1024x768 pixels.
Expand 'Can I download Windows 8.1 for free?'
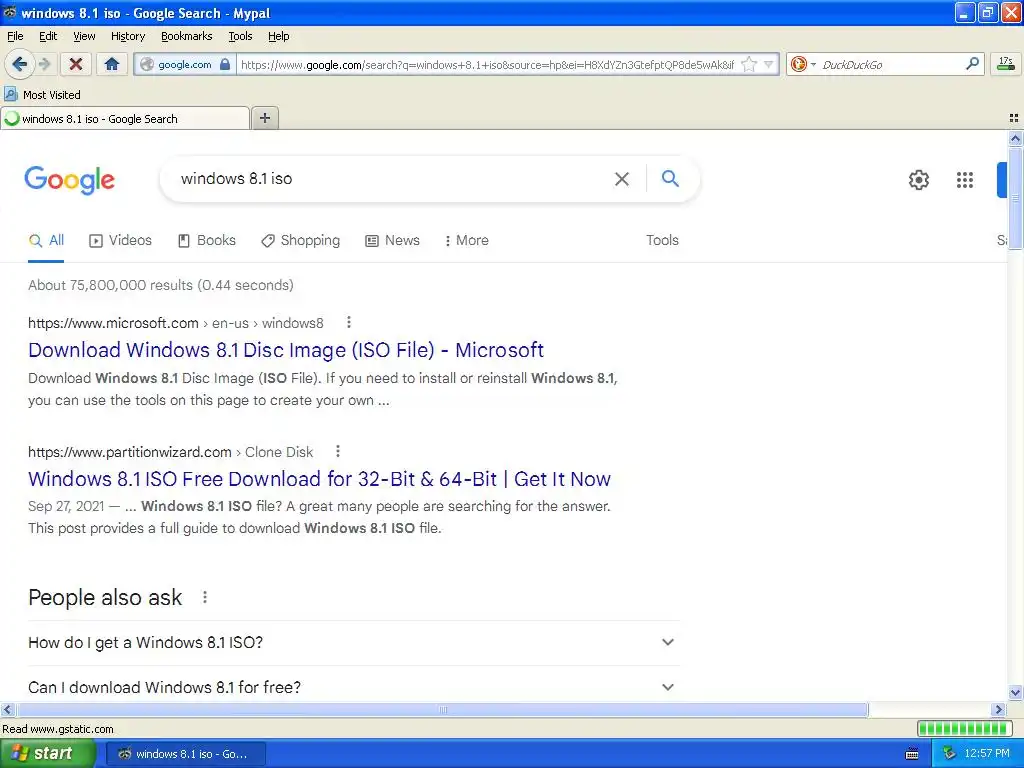coord(353,687)
